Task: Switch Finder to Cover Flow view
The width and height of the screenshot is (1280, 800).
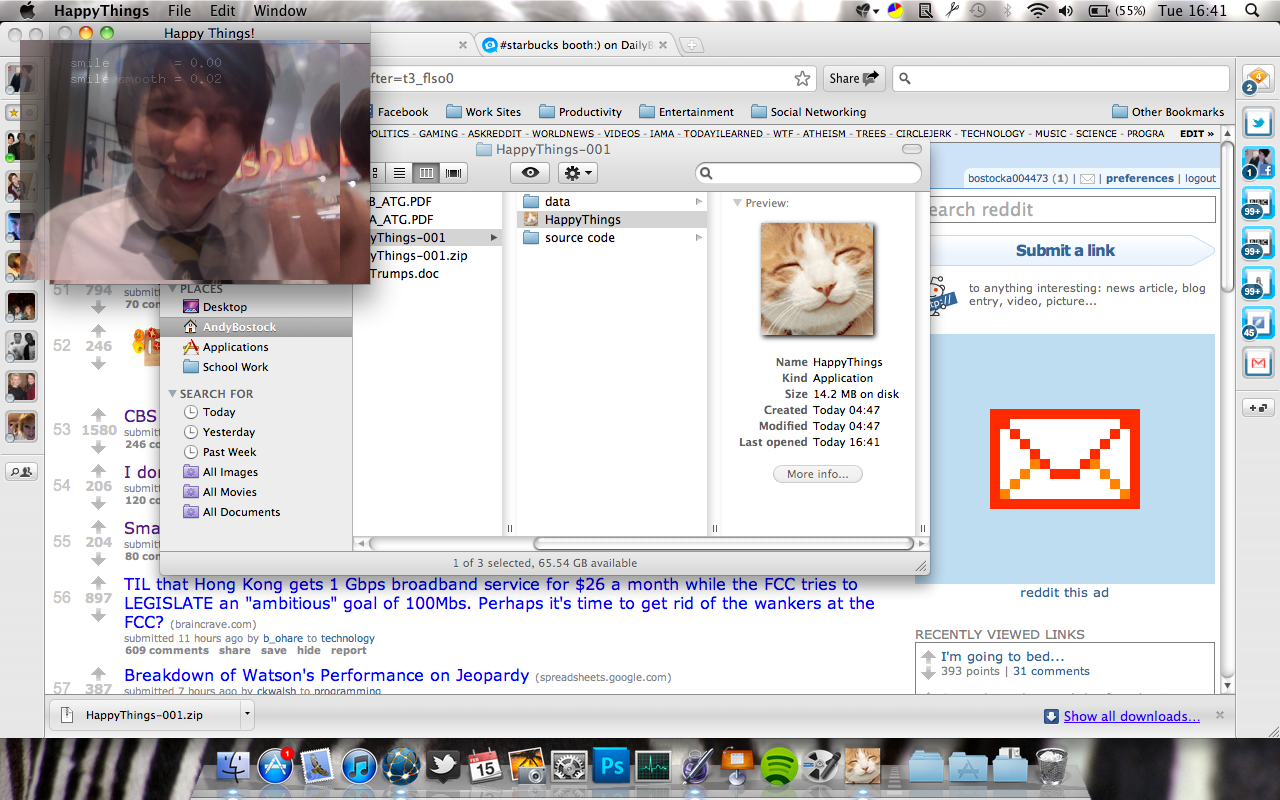Action: (x=454, y=173)
